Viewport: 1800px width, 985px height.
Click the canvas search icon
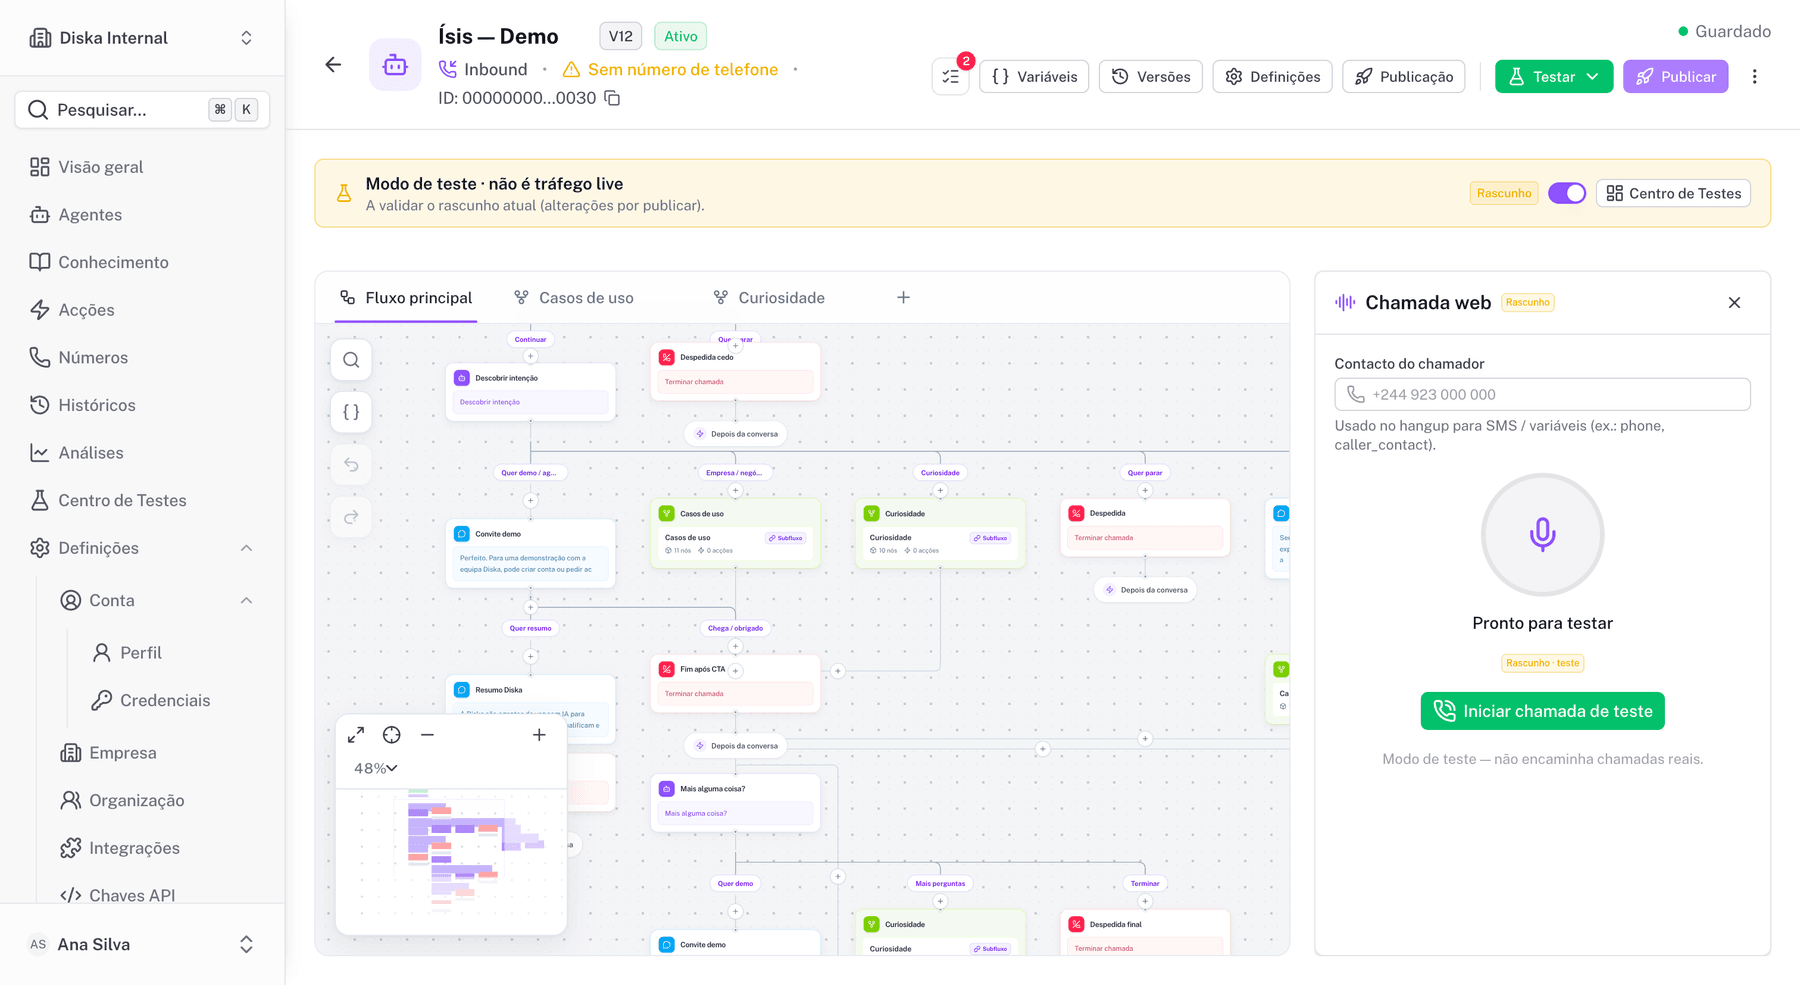351,360
